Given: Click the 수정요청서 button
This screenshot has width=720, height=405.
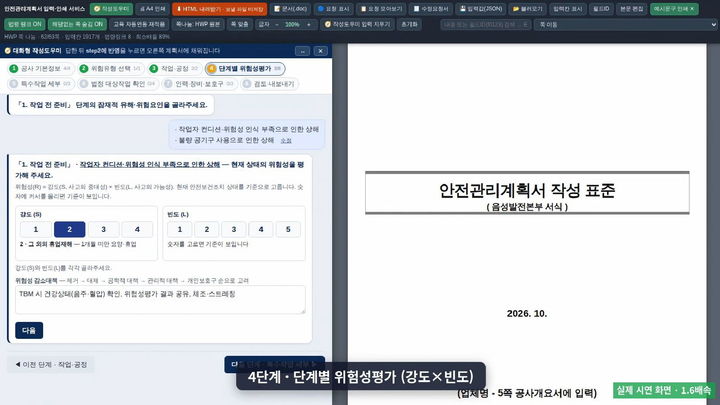Looking at the screenshot, I should pos(431,9).
